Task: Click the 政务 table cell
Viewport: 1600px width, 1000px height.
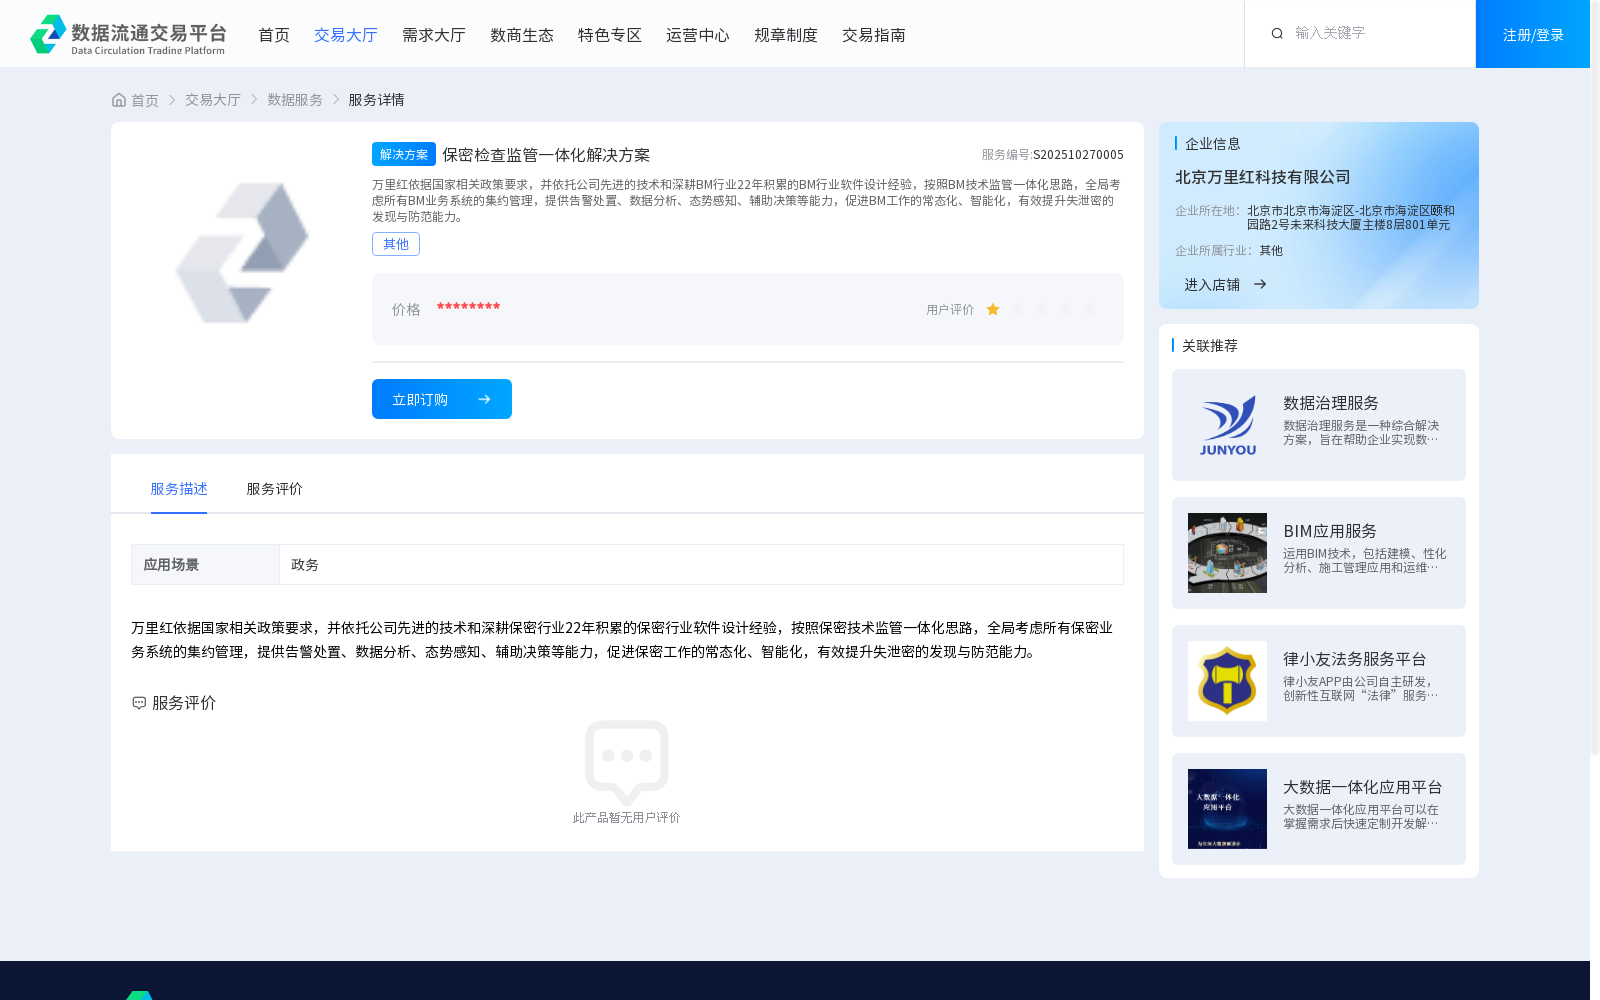Action: (702, 565)
